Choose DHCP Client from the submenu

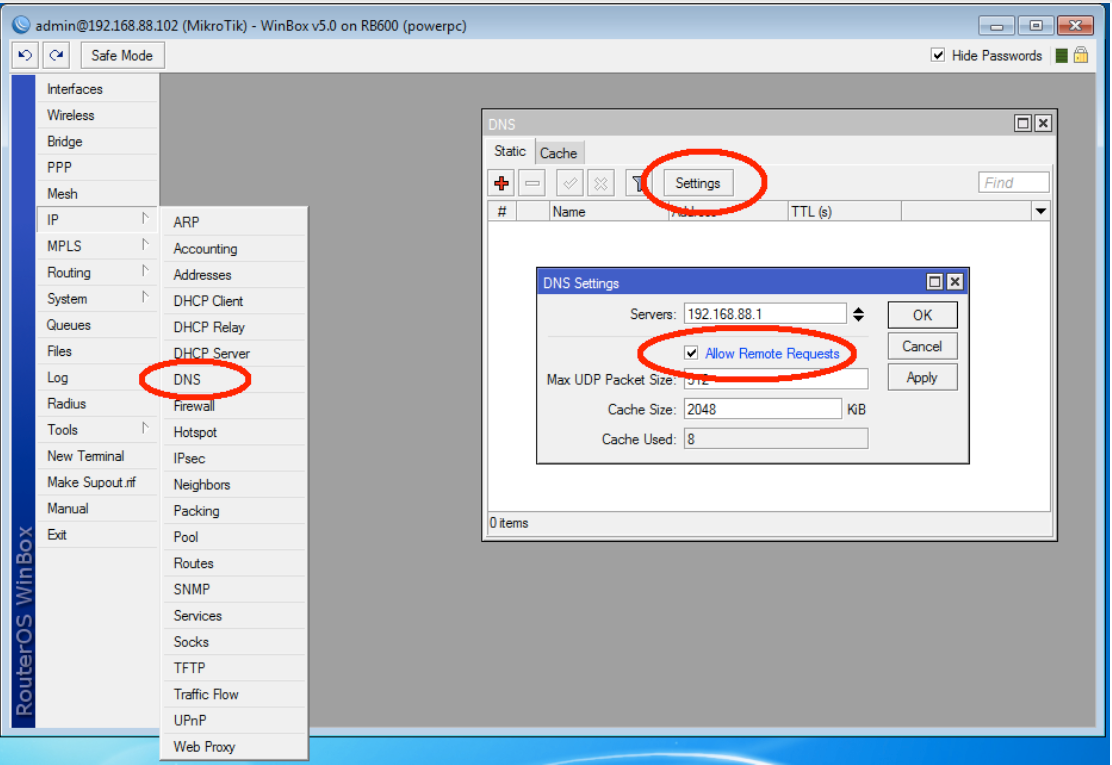234,301
